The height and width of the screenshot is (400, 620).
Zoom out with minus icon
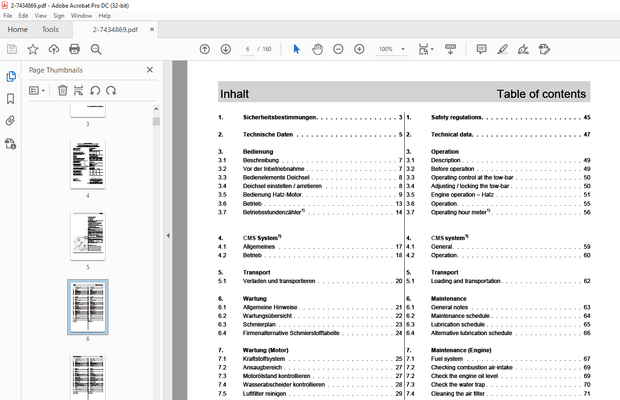(338, 49)
